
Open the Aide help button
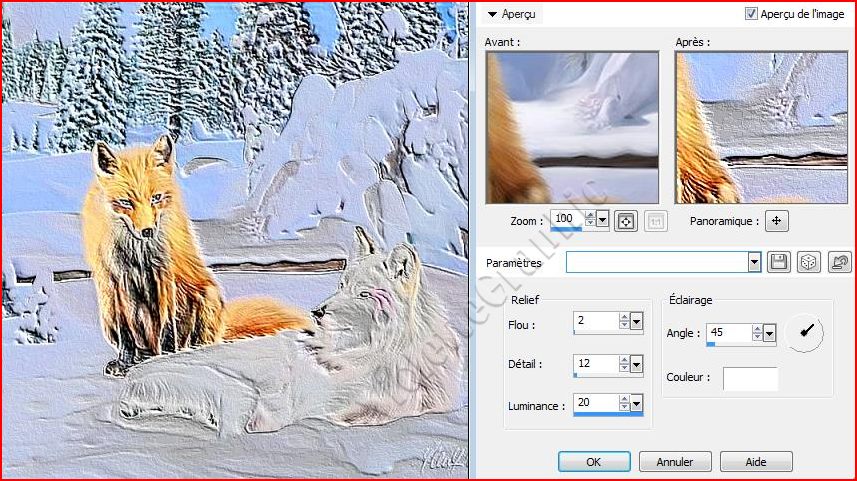756,462
